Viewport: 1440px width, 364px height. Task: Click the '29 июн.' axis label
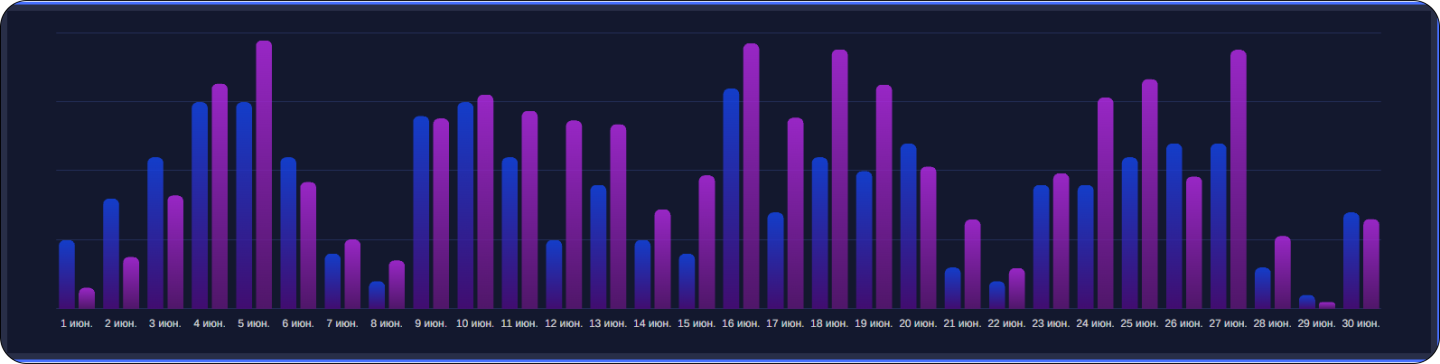[1317, 324]
